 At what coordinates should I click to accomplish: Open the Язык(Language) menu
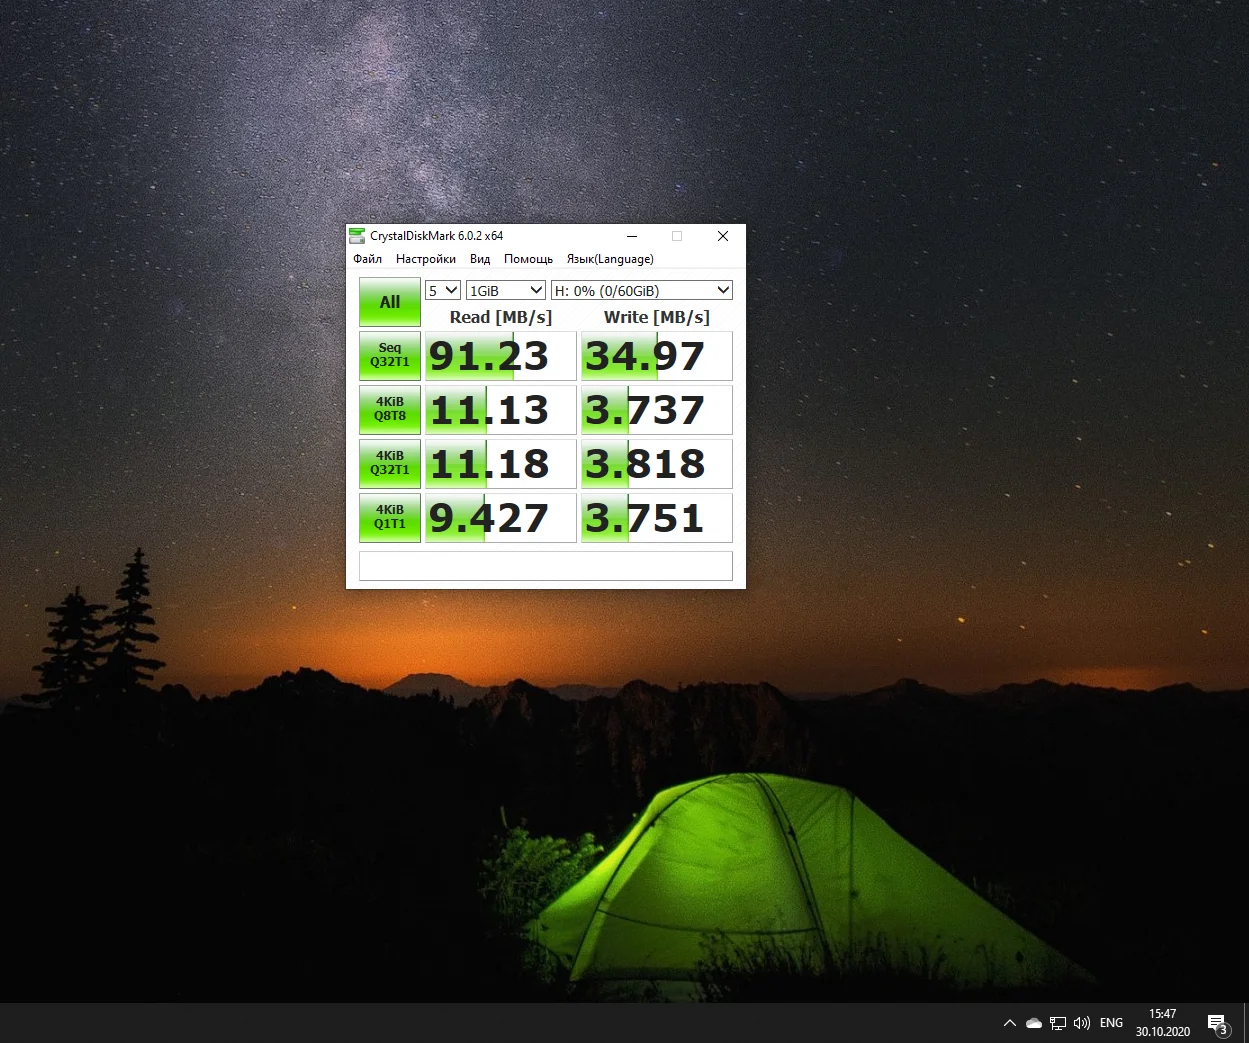610,259
